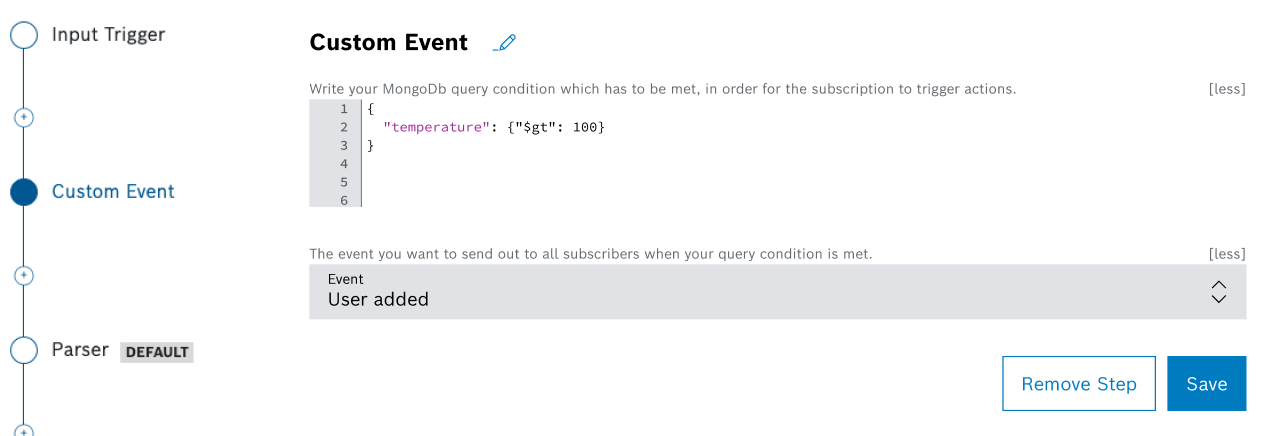Click the filled Custom Event step circle
This screenshot has width=1276, height=436.
click(24, 192)
